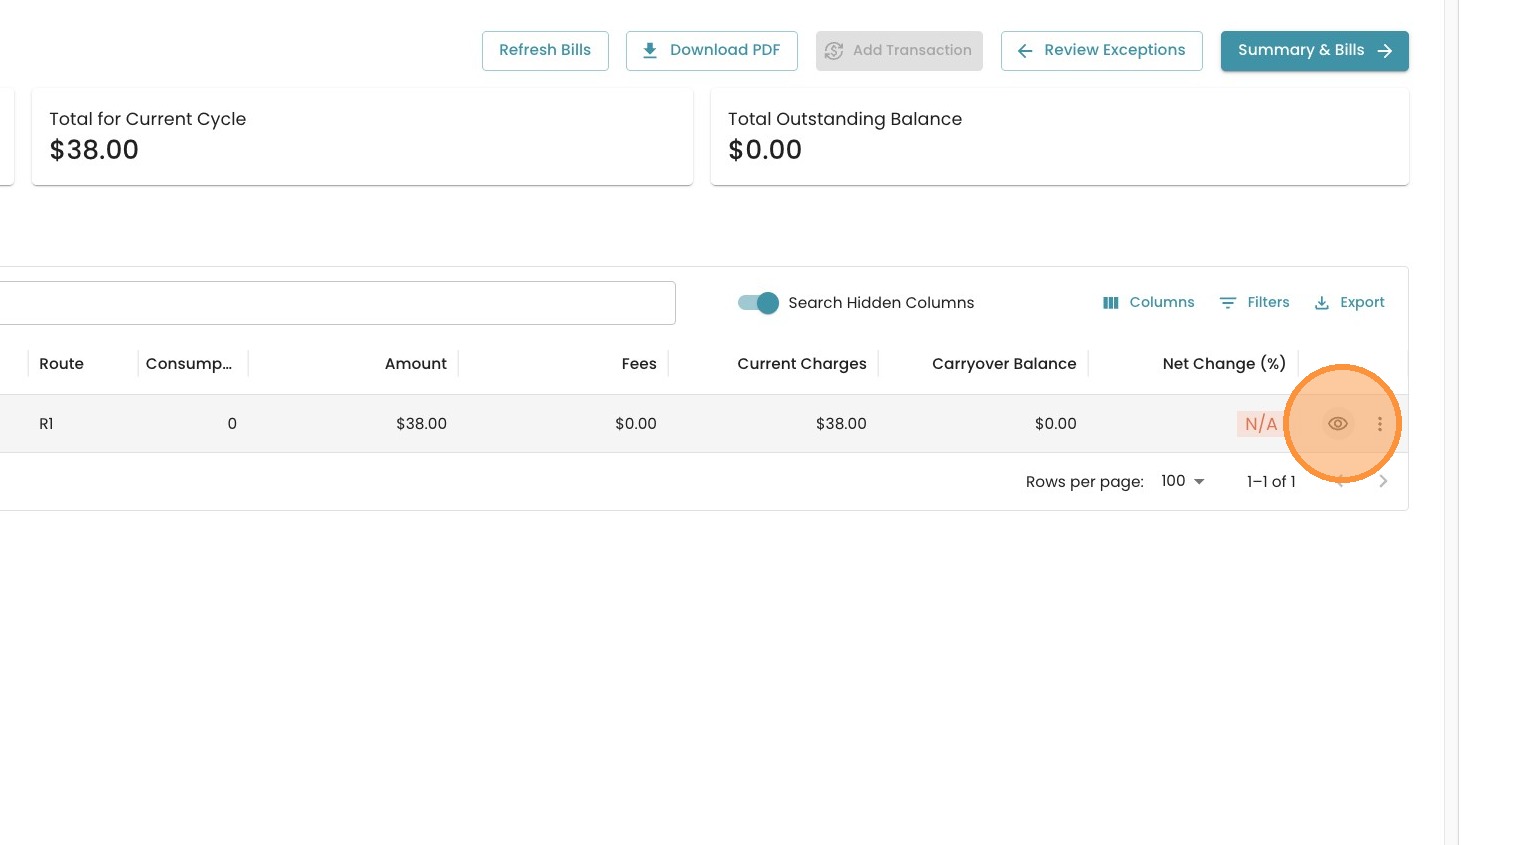Click Refresh Bills button

(545, 51)
